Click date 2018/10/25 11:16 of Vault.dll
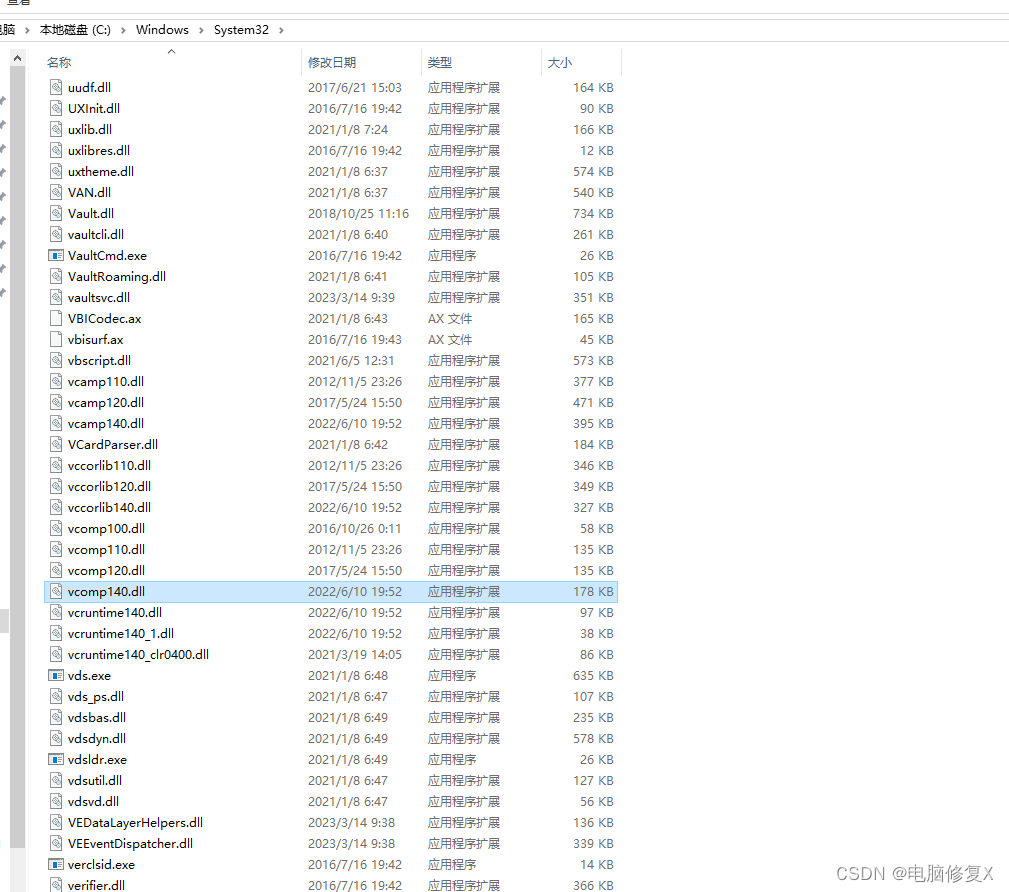The image size is (1009, 892). pyautogui.click(x=358, y=214)
